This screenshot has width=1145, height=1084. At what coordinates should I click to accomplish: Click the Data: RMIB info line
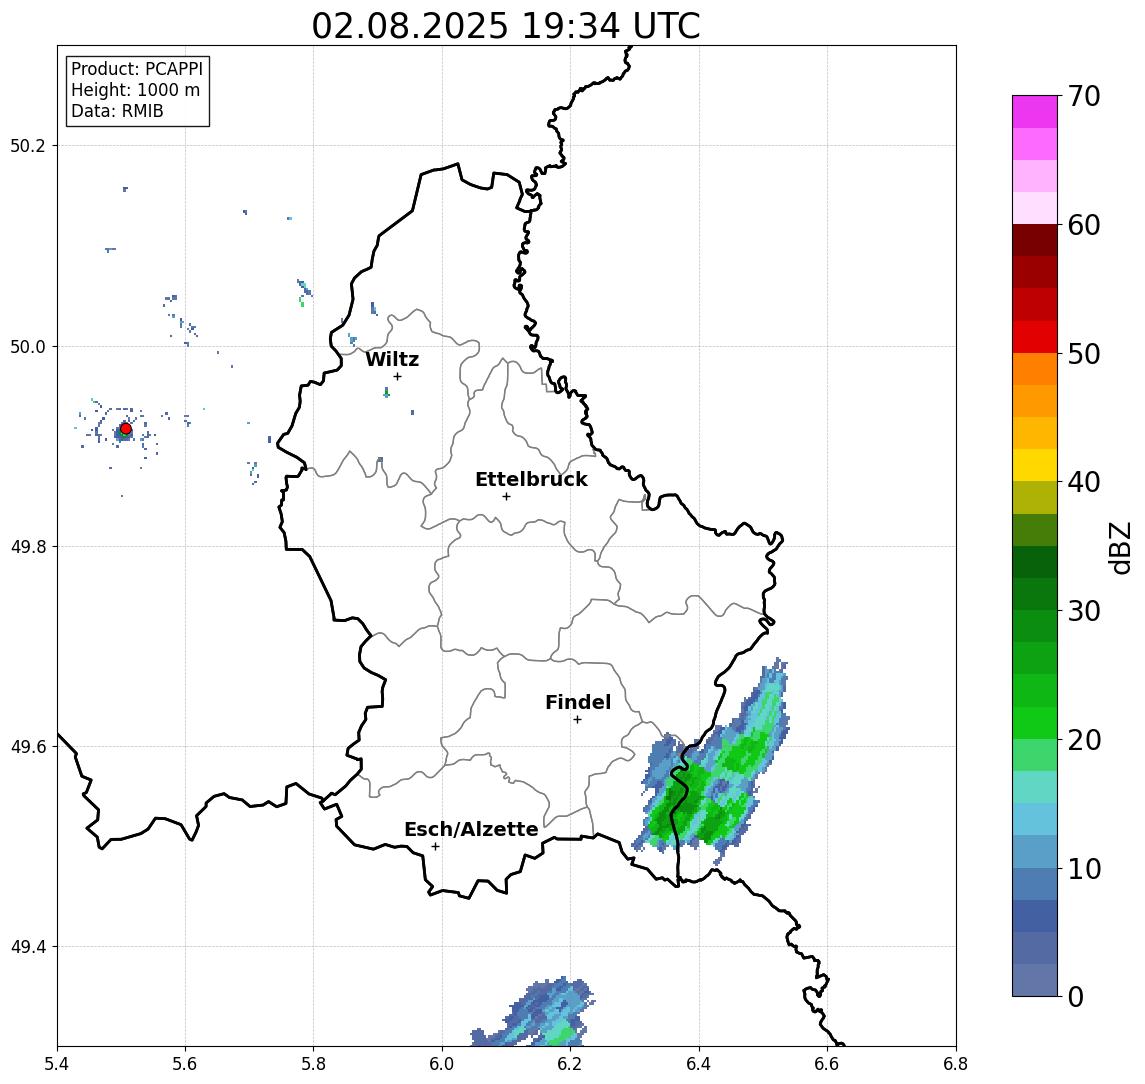117,111
